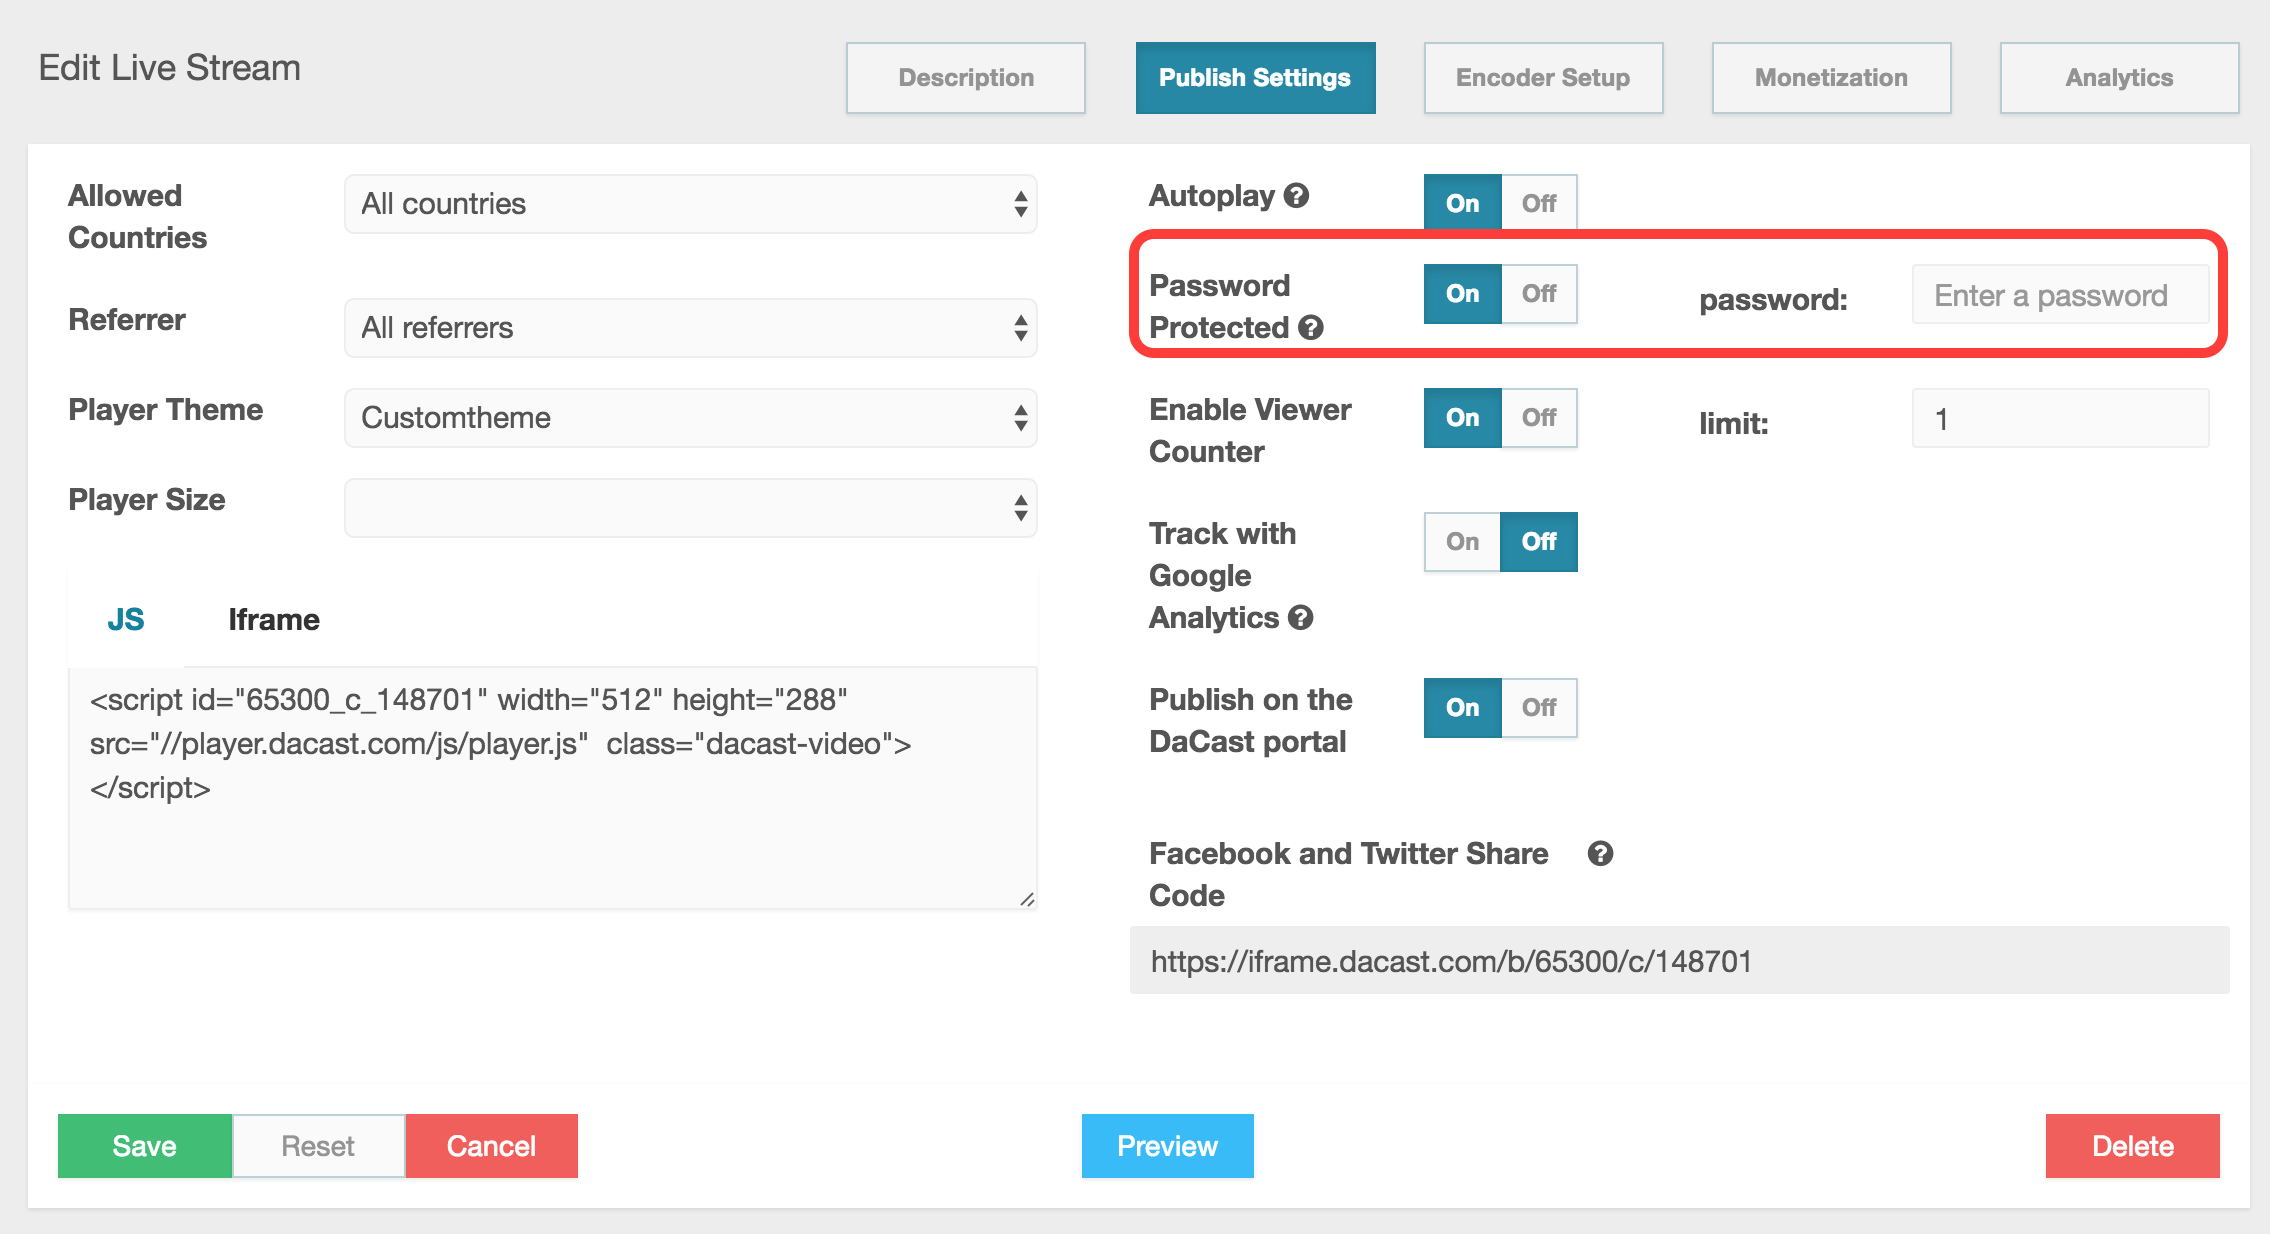Select the Publish Settings tab

(1255, 78)
